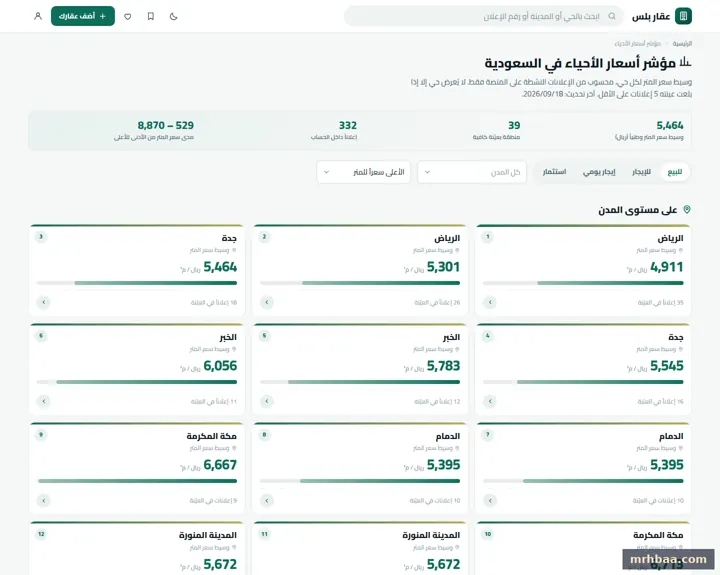
Task: Open the كل المدن city dropdown
Action: tap(472, 172)
